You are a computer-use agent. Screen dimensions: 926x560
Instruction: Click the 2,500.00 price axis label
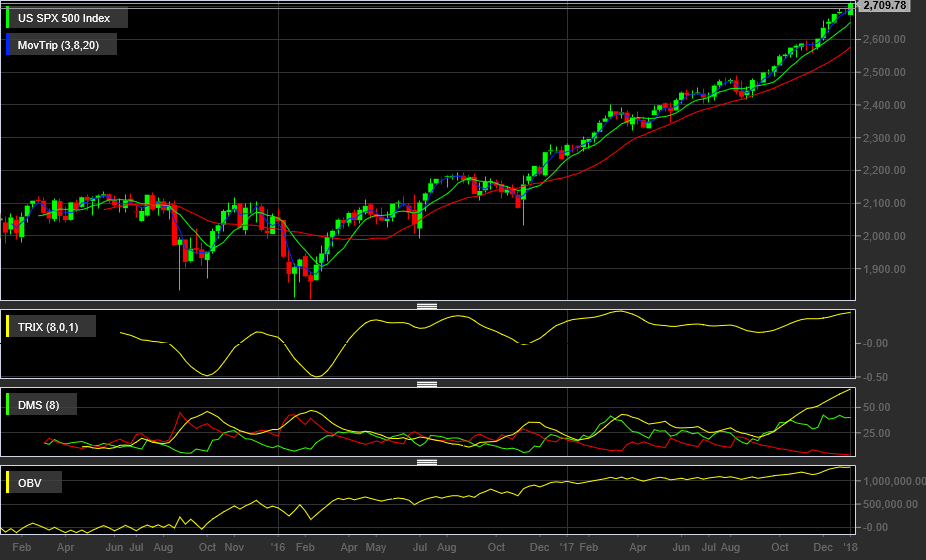(x=884, y=72)
